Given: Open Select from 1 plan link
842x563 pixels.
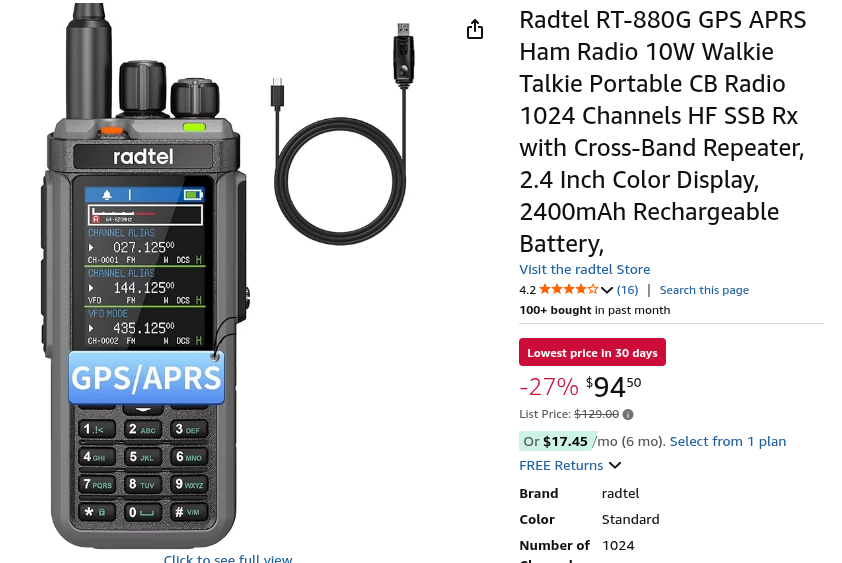Looking at the screenshot, I should click(x=728, y=441).
